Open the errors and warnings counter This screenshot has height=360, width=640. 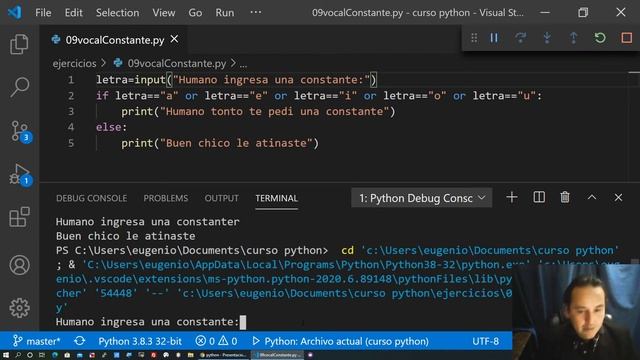[216, 341]
